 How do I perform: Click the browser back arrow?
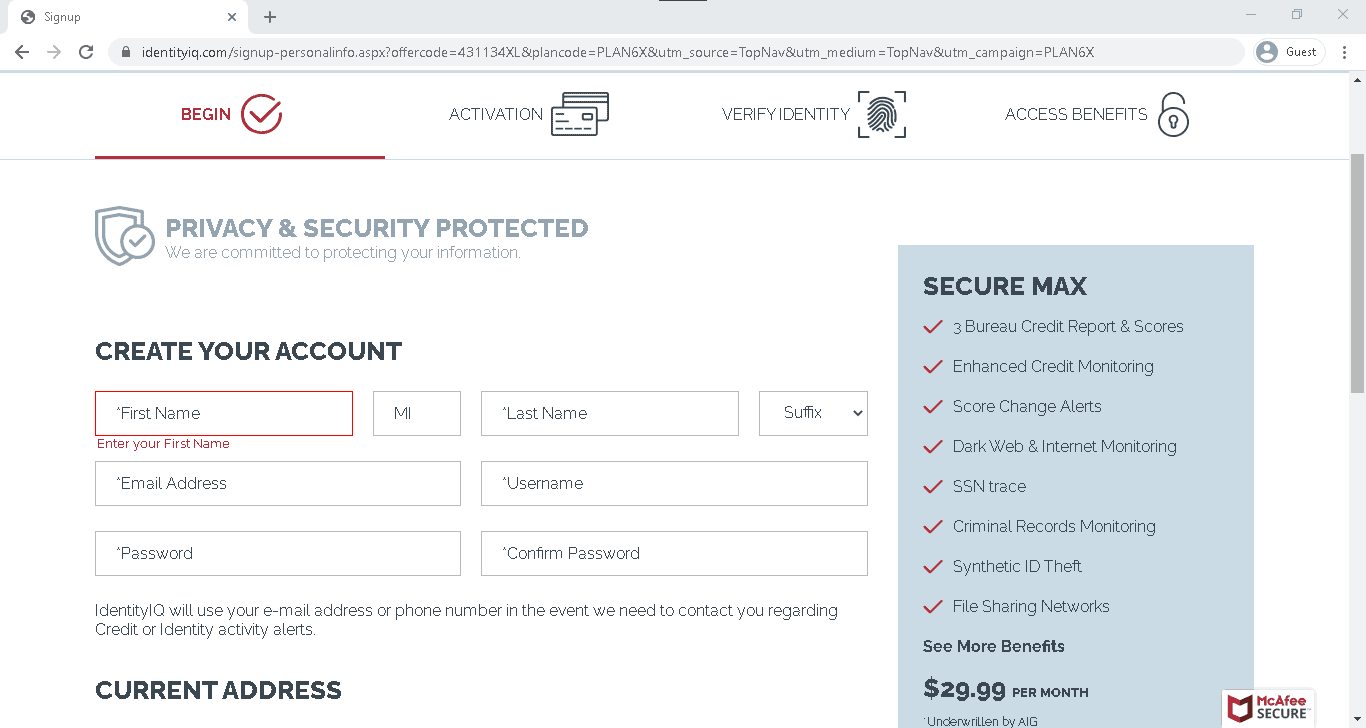[x=21, y=51]
